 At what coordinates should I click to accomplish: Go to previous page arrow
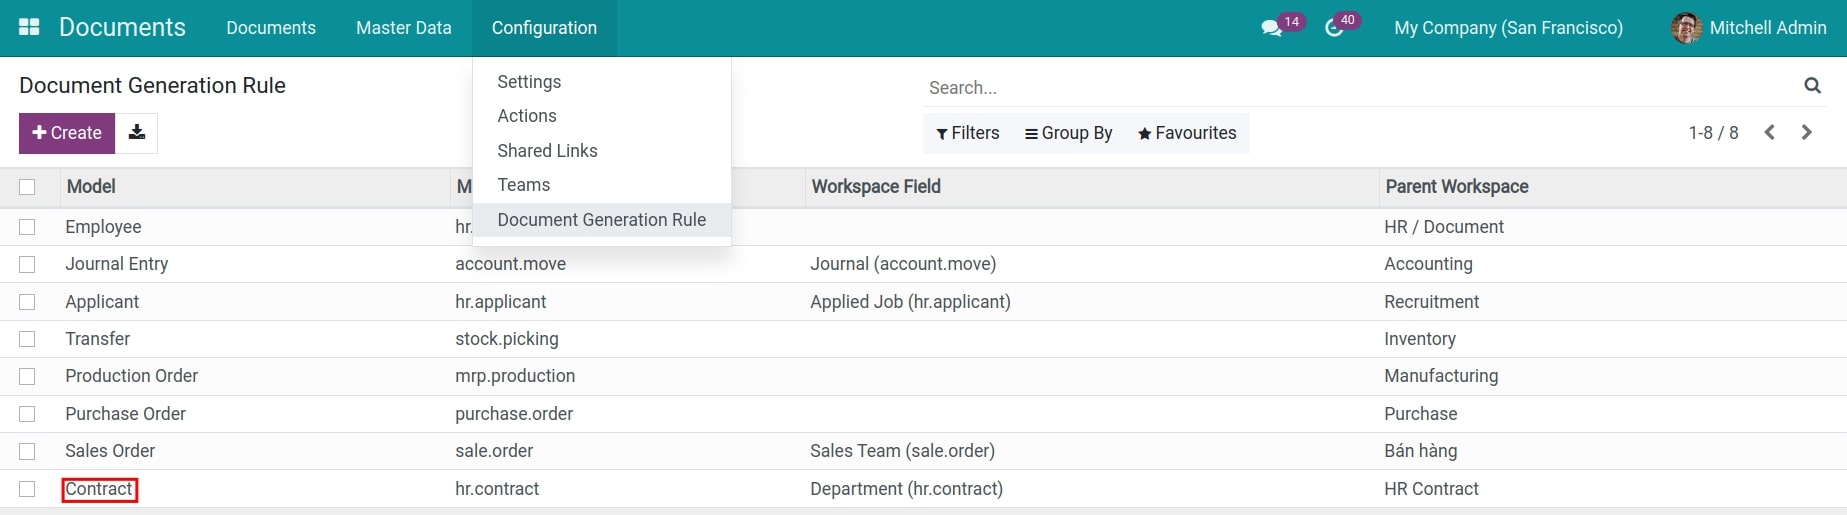(x=1769, y=133)
